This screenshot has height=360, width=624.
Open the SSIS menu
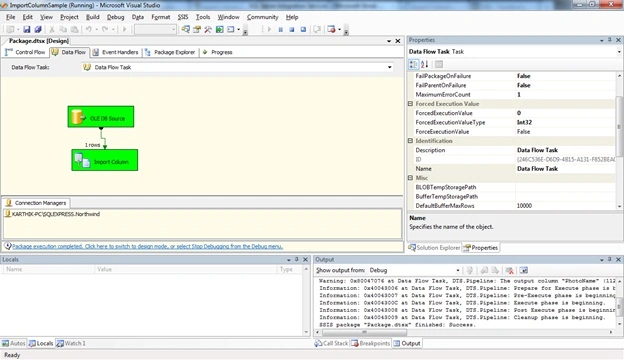point(183,17)
